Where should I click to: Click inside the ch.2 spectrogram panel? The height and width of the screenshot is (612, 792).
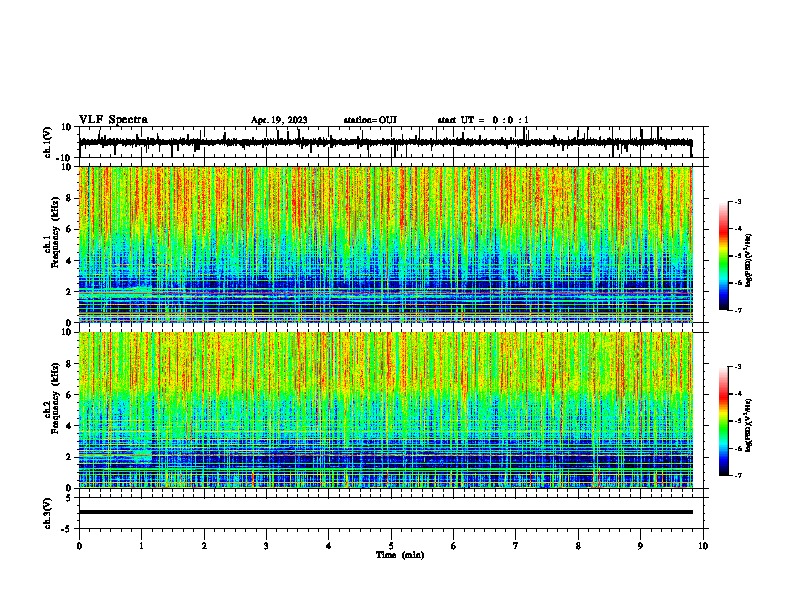pos(385,410)
